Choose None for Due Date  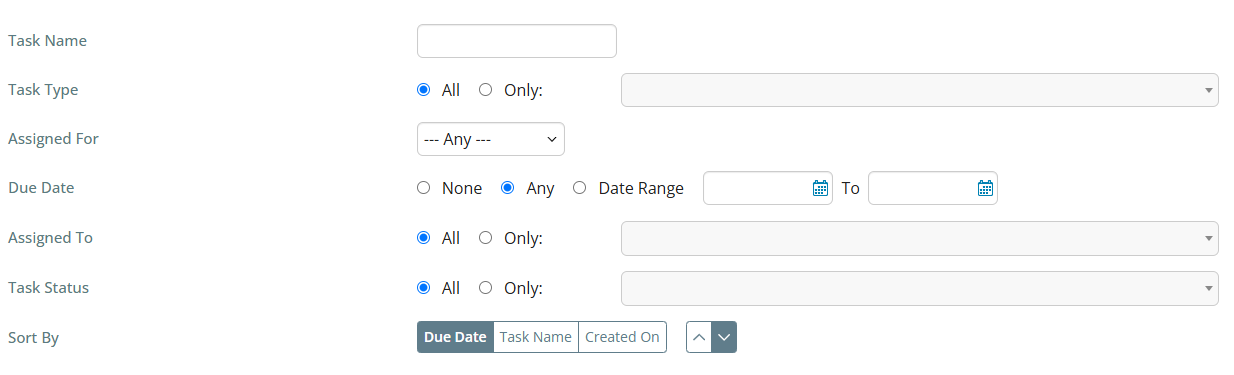pyautogui.click(x=423, y=188)
